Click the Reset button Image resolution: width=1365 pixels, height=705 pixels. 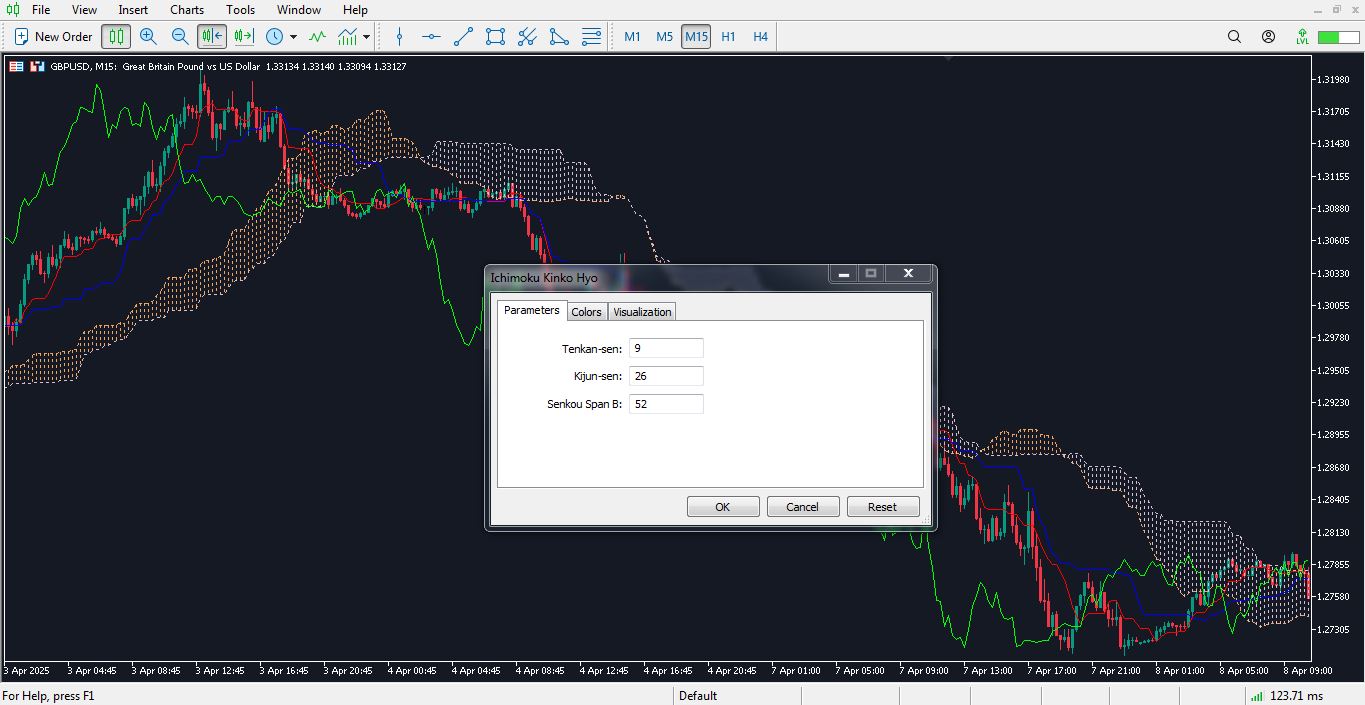(882, 507)
